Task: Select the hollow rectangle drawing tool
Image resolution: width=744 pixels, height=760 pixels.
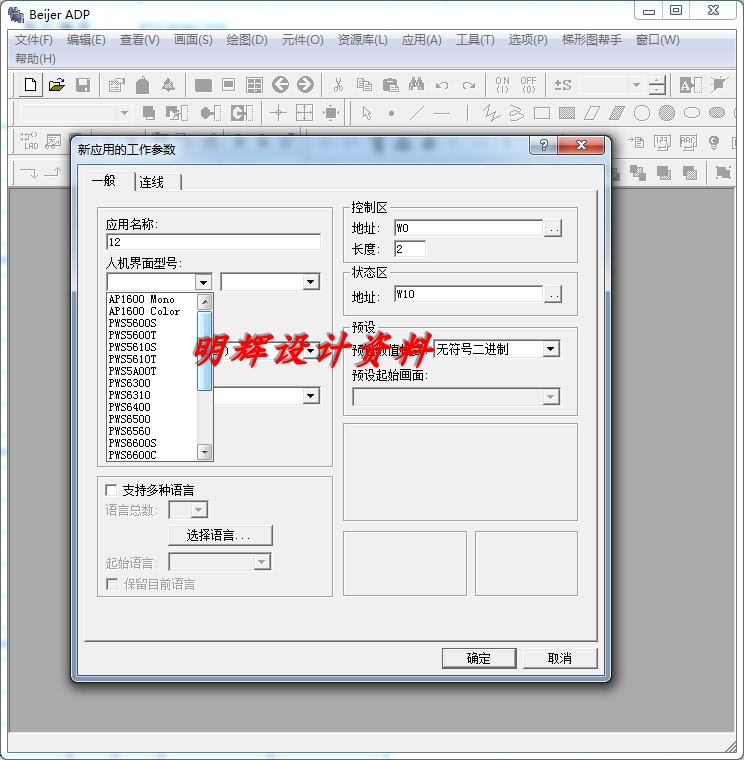Action: click(541, 113)
